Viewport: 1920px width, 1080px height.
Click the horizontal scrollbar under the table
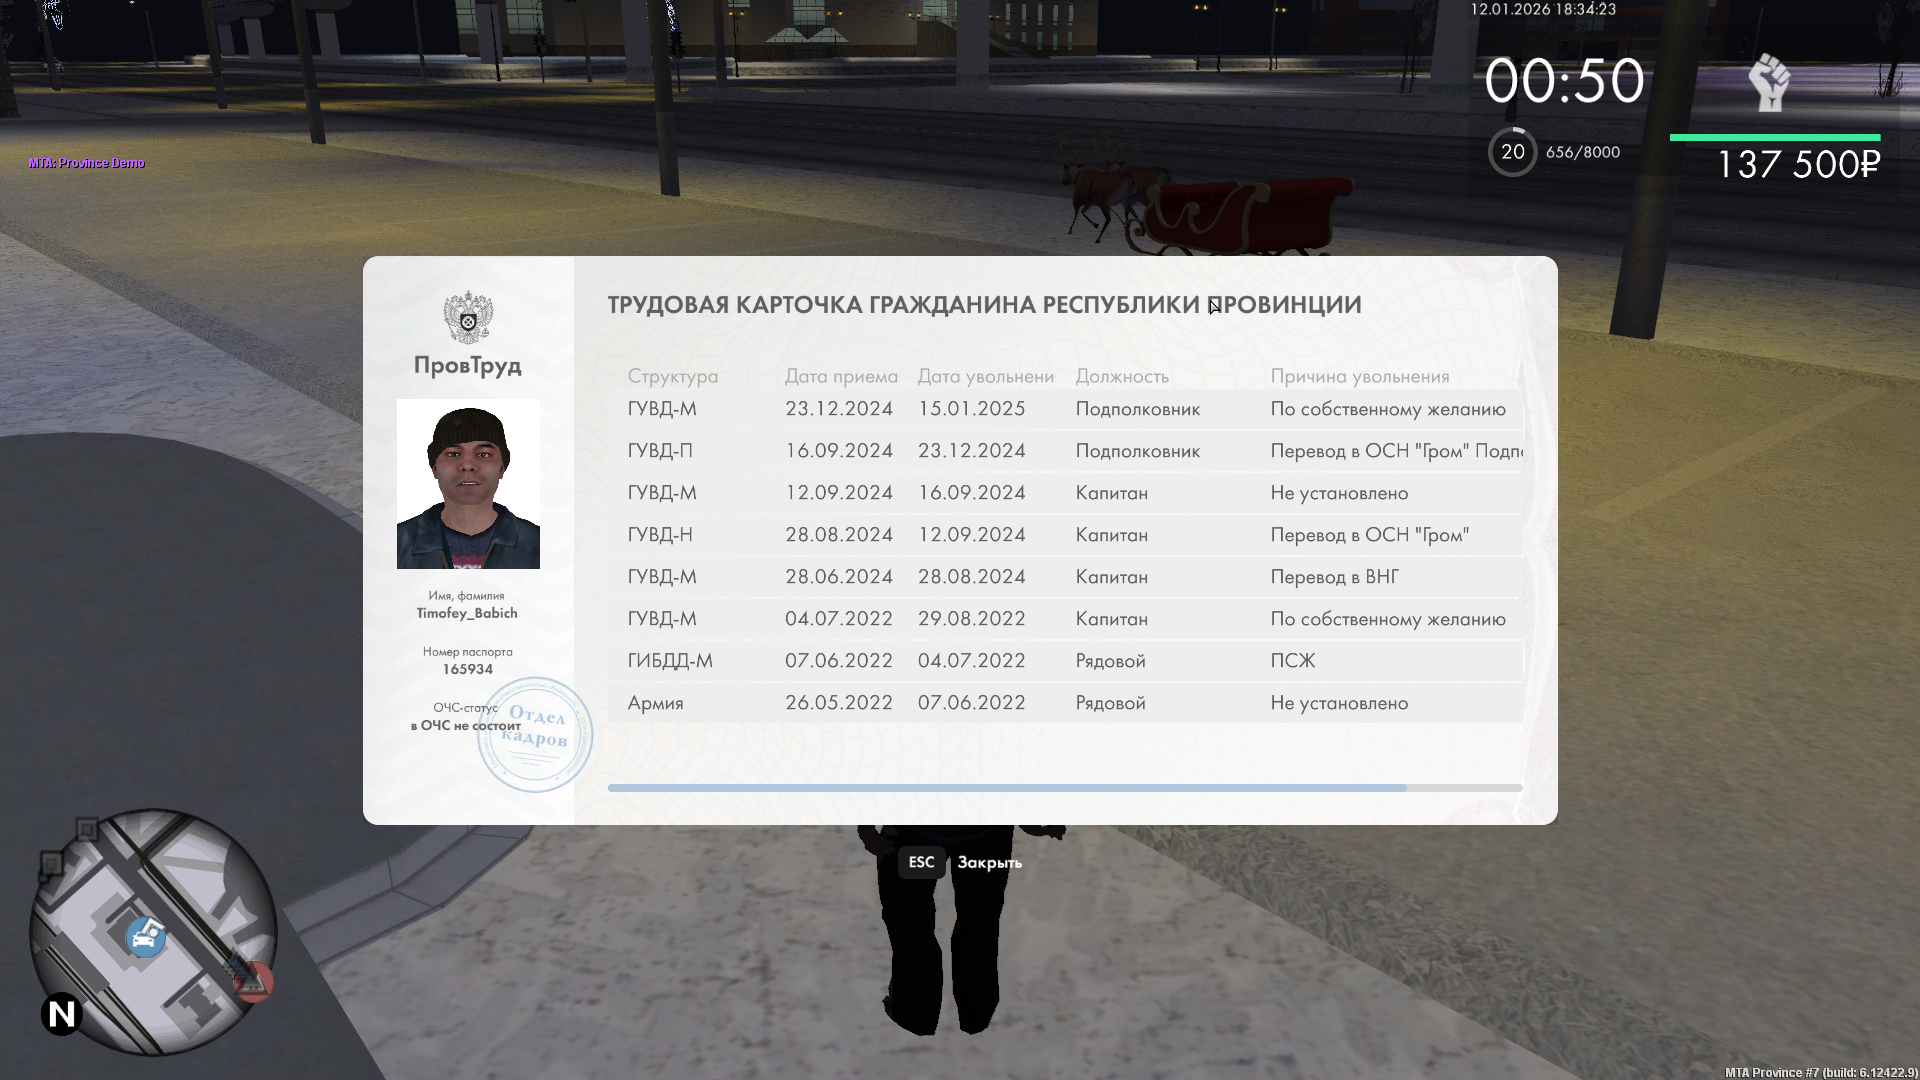(1006, 788)
